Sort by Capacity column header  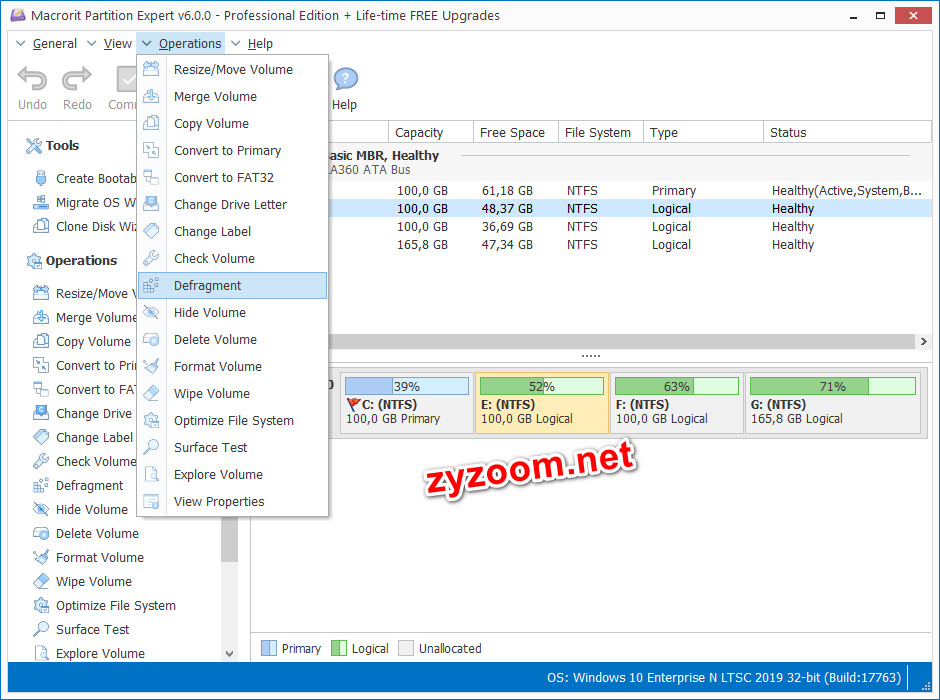(431, 132)
